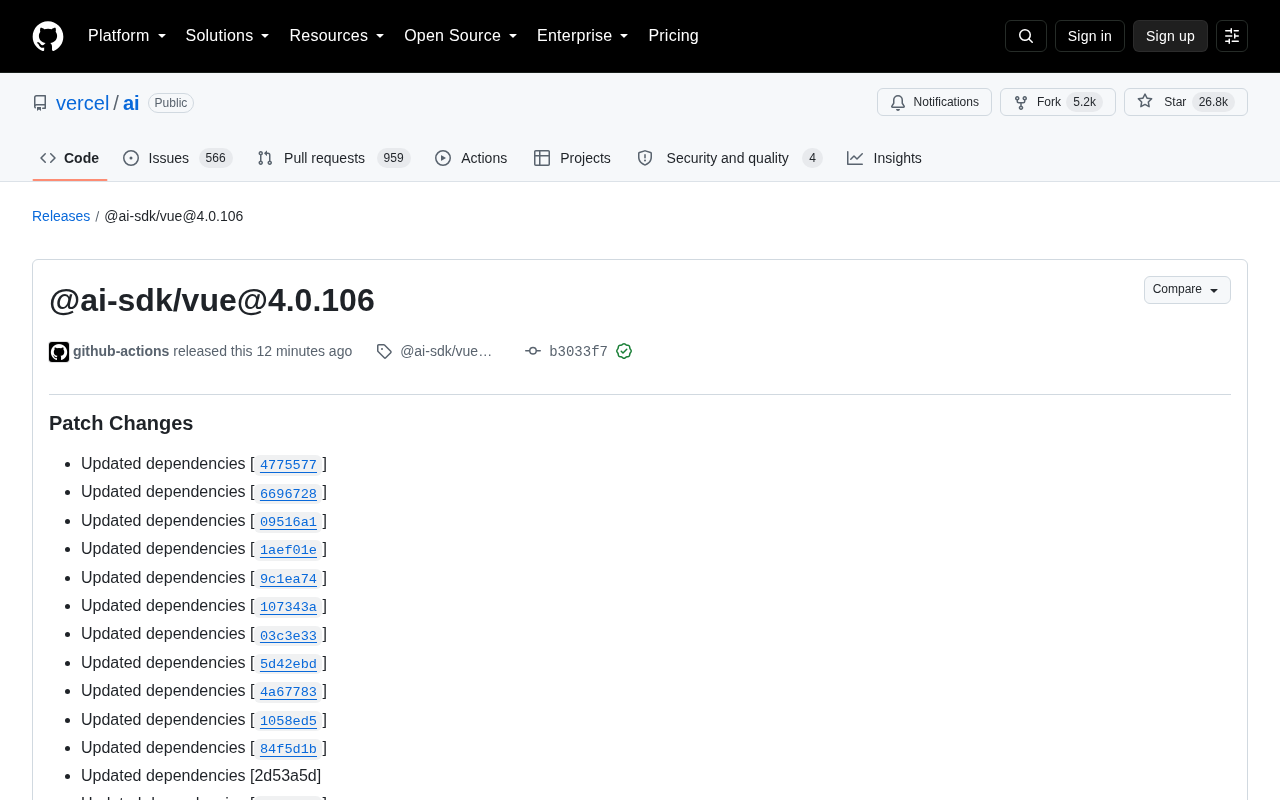
Task: Expand the Open Source menu
Action: coord(461,36)
